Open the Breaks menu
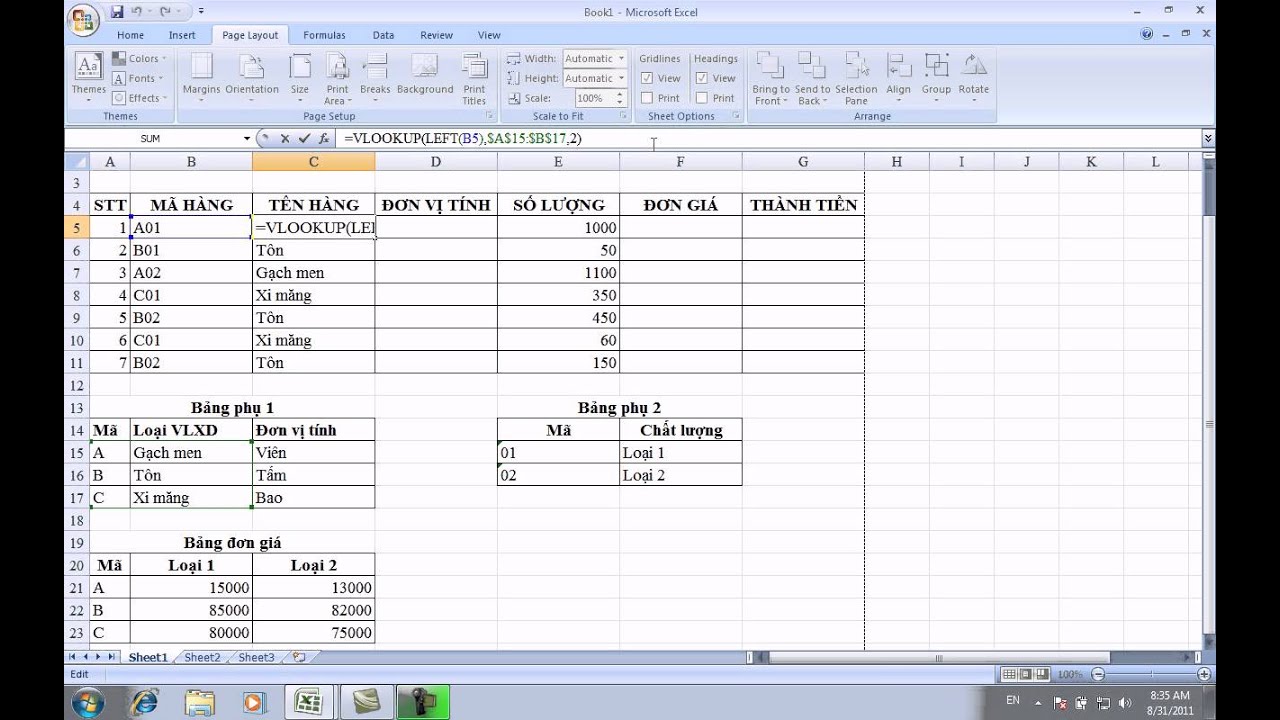This screenshot has height=720, width=1280. (375, 77)
